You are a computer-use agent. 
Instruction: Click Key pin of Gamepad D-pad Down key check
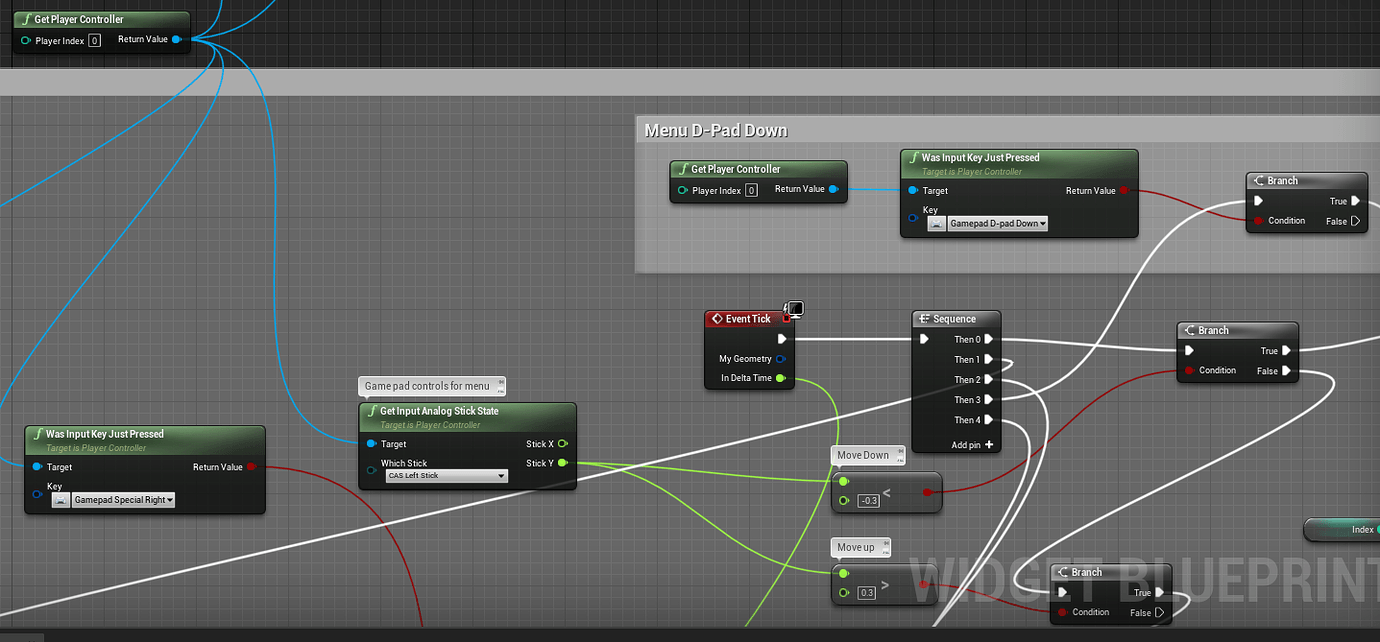(x=913, y=216)
